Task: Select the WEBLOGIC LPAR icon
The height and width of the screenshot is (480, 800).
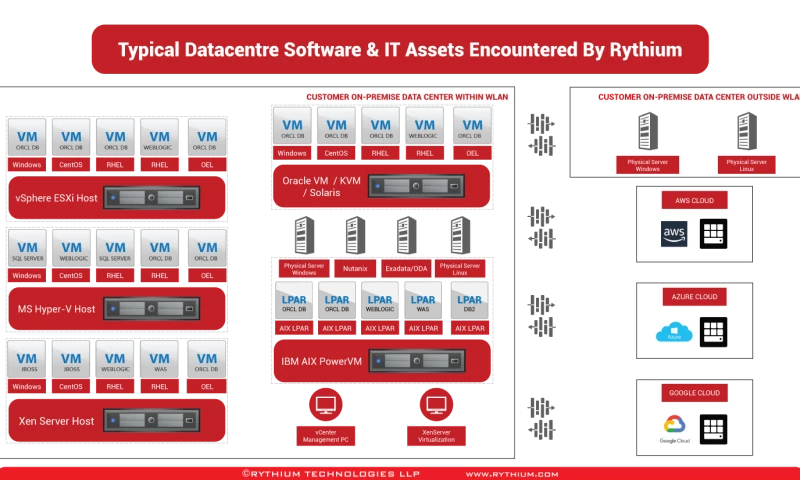Action: coord(380,301)
